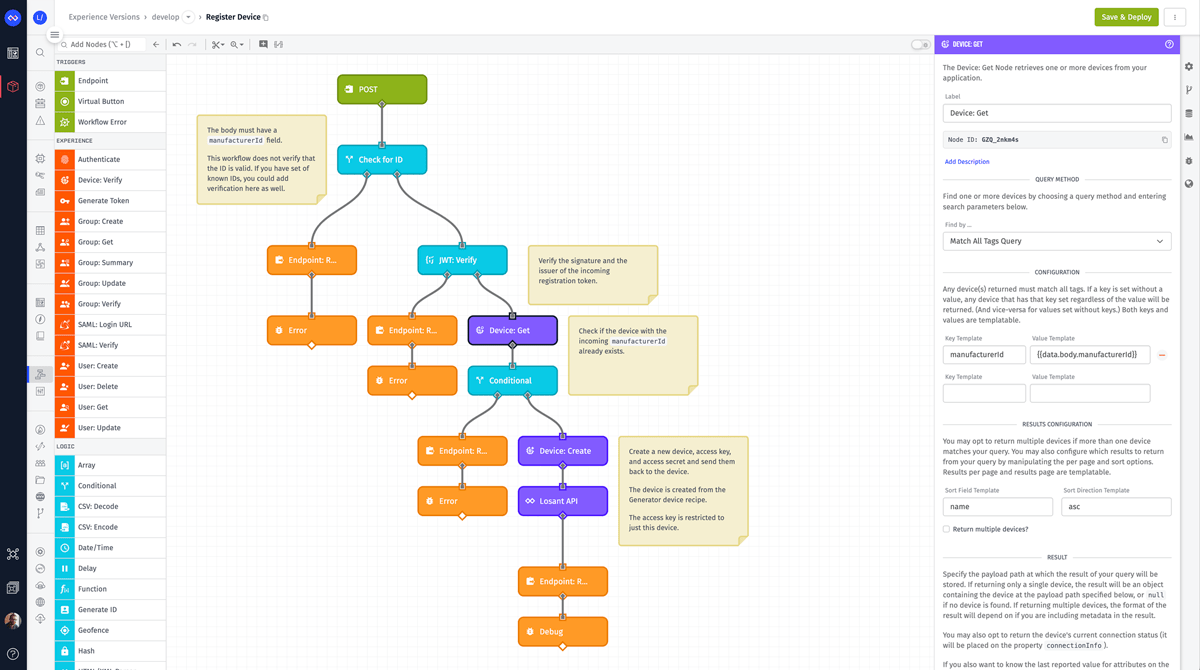This screenshot has height=670, width=1200.
Task: Check the Return multiple devices box
Action: point(947,529)
